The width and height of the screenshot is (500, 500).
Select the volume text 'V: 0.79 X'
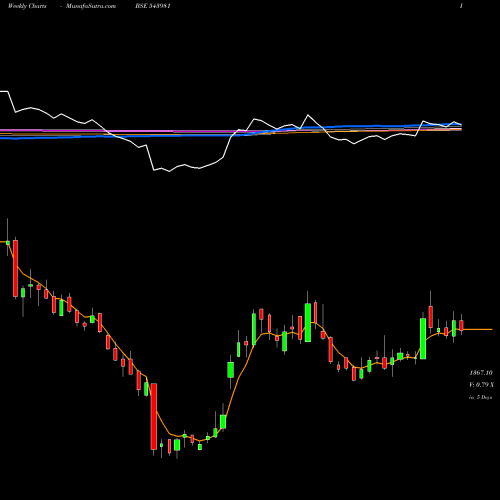pyautogui.click(x=481, y=385)
